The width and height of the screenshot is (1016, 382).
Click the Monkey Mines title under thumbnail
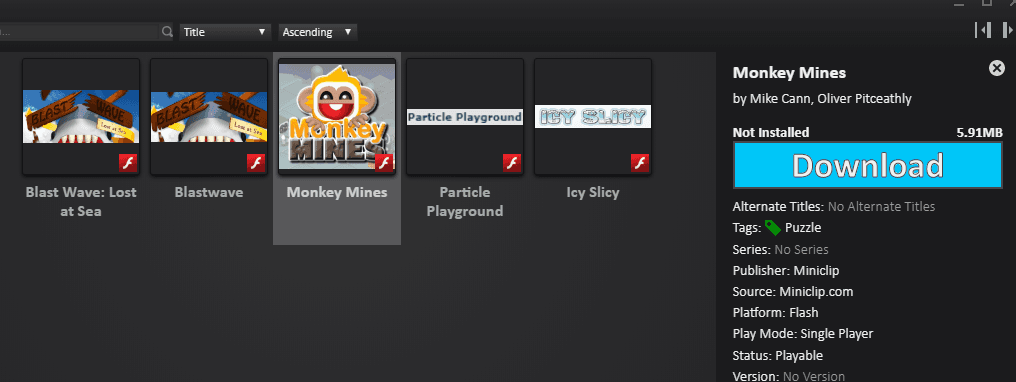click(x=337, y=192)
